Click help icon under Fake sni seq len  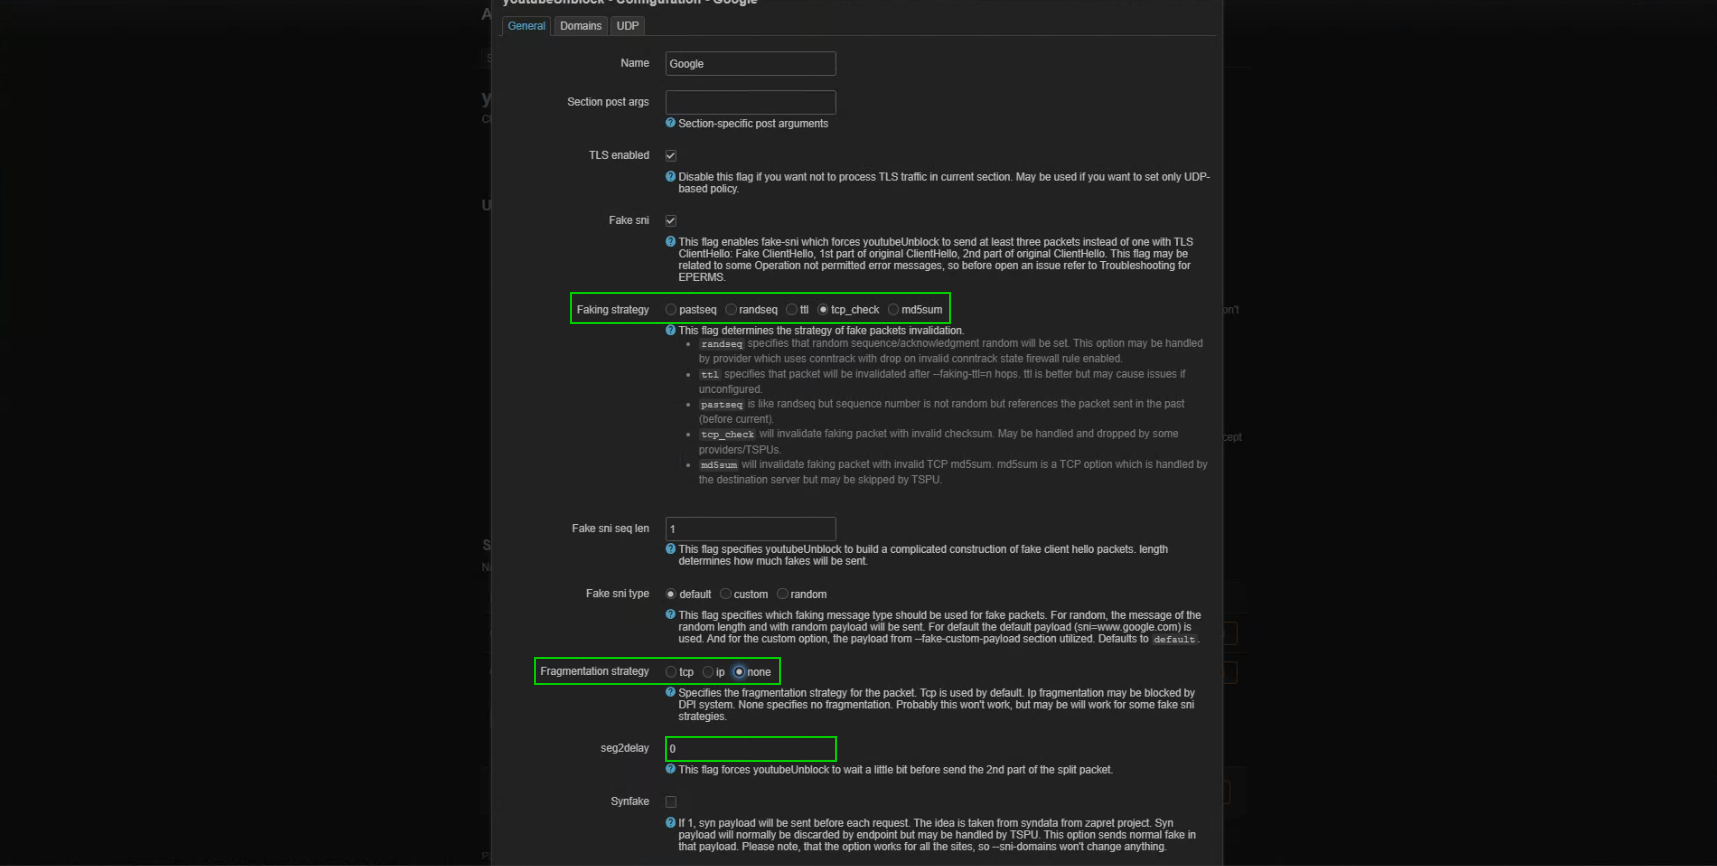[671, 549]
